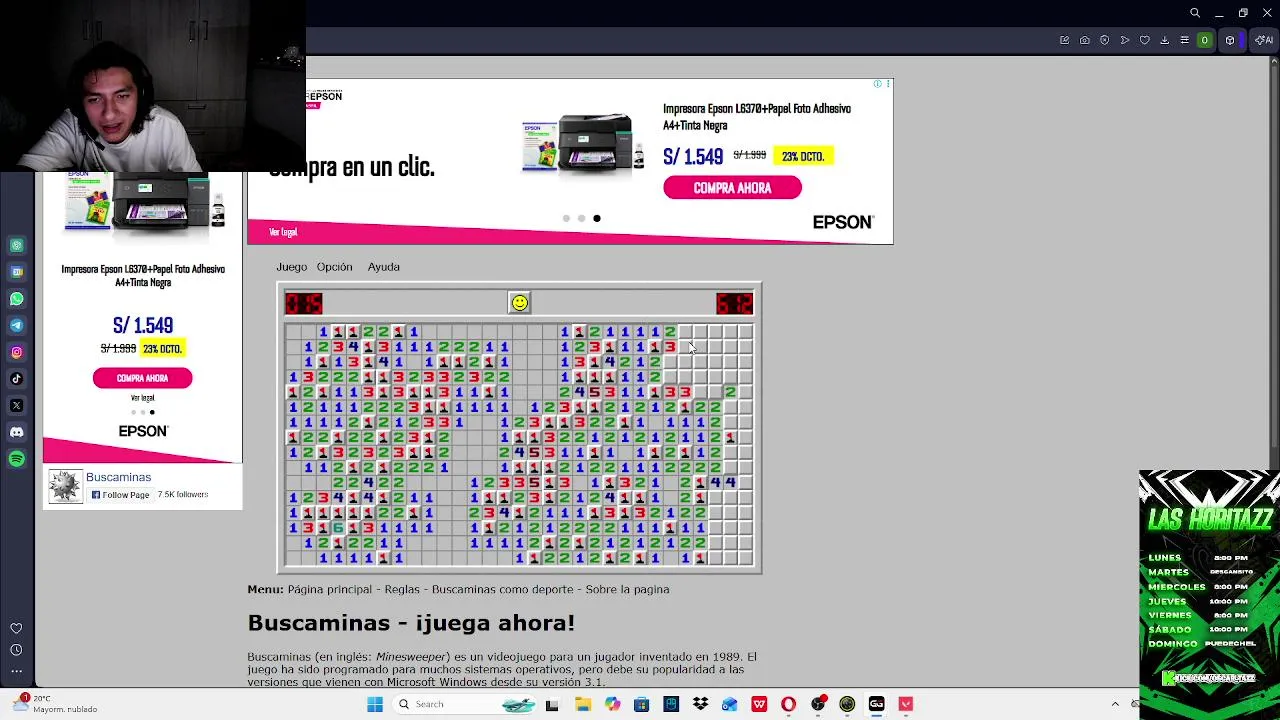Open the sidebar history clock icon

click(16, 650)
